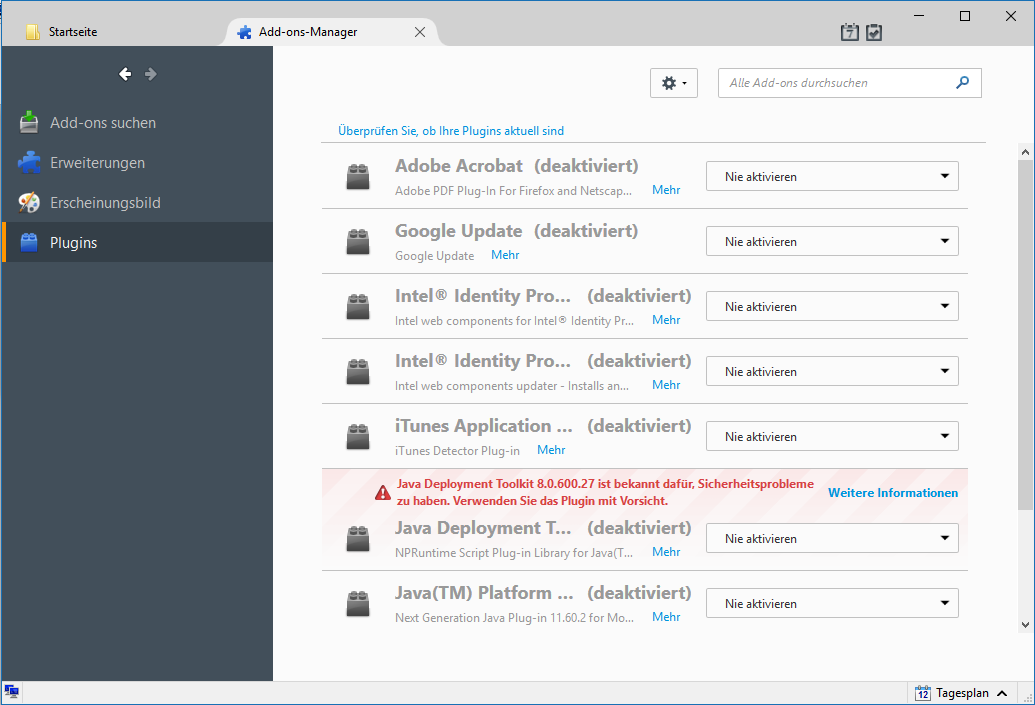This screenshot has width=1035, height=705.
Task: Select Erweiterungen in the sidebar
Action: [x=97, y=163]
